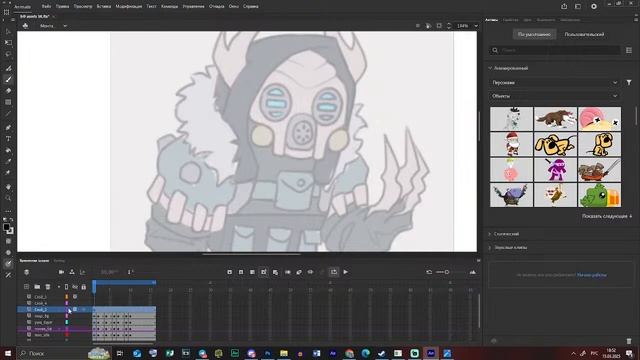This screenshot has height=360, width=640.
Task: Click the new layer folder icon
Action: tap(37, 287)
